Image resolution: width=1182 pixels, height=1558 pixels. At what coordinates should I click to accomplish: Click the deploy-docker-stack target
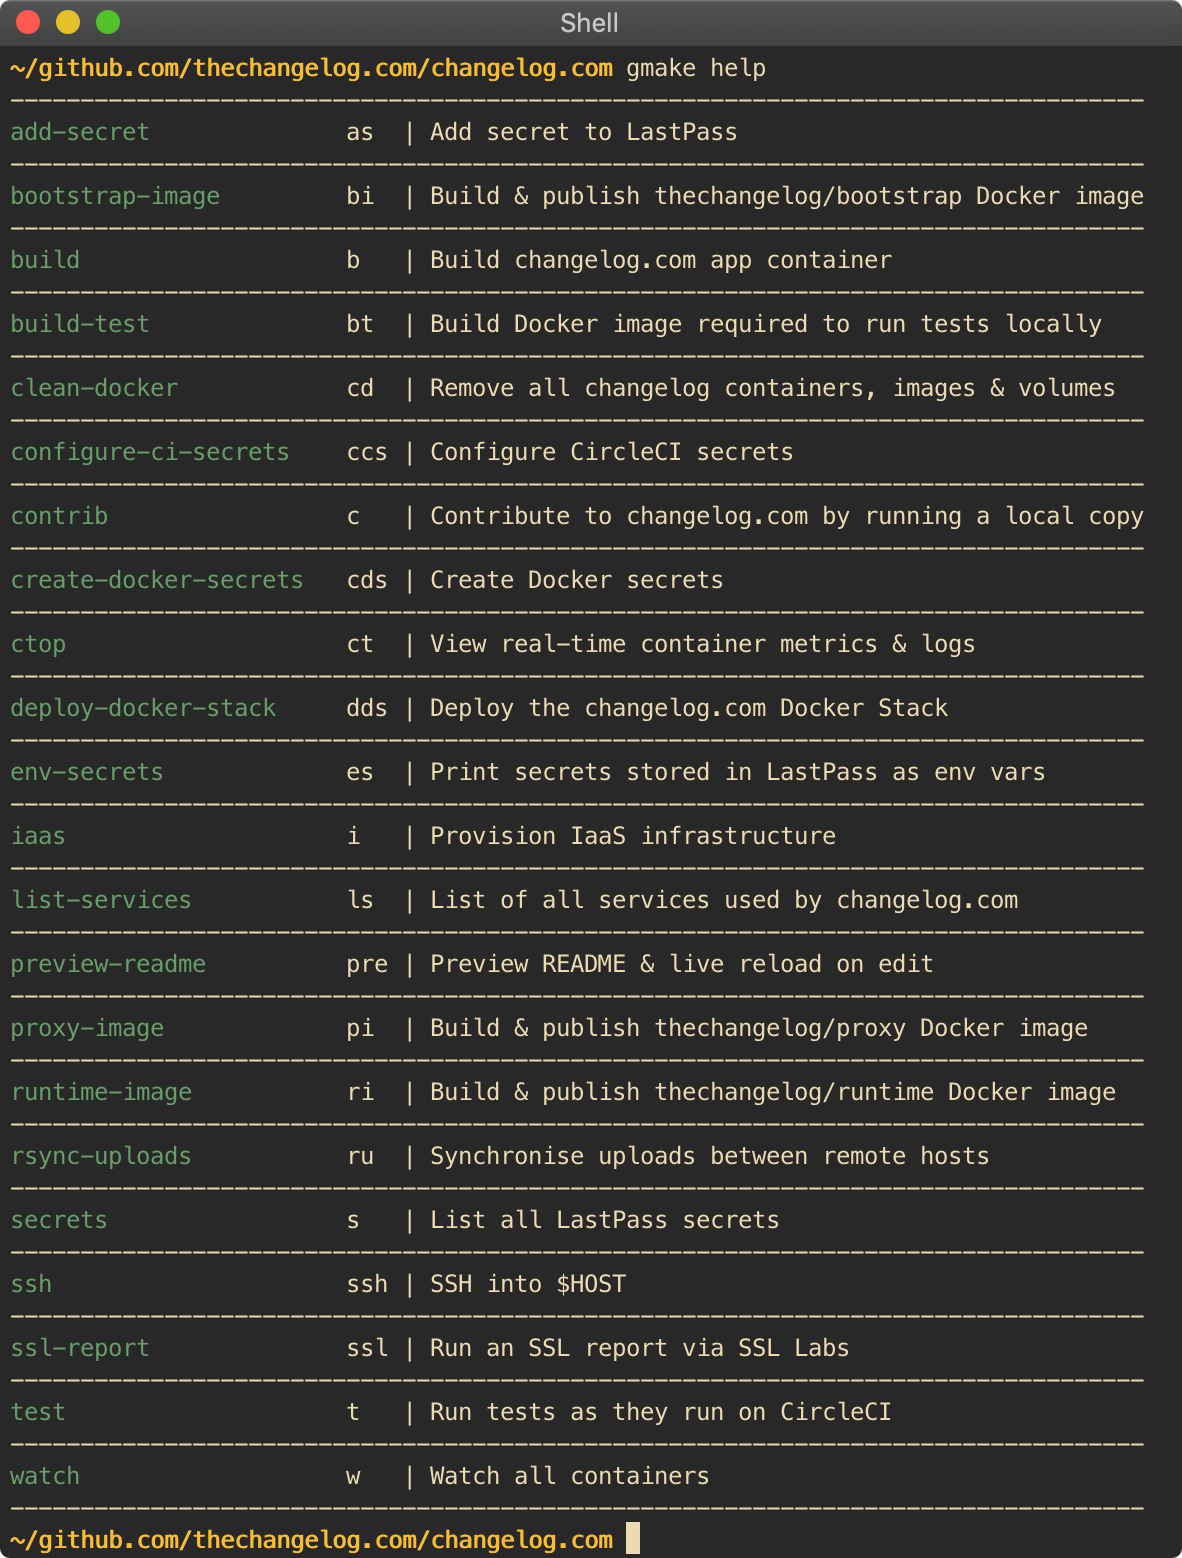pos(143,708)
